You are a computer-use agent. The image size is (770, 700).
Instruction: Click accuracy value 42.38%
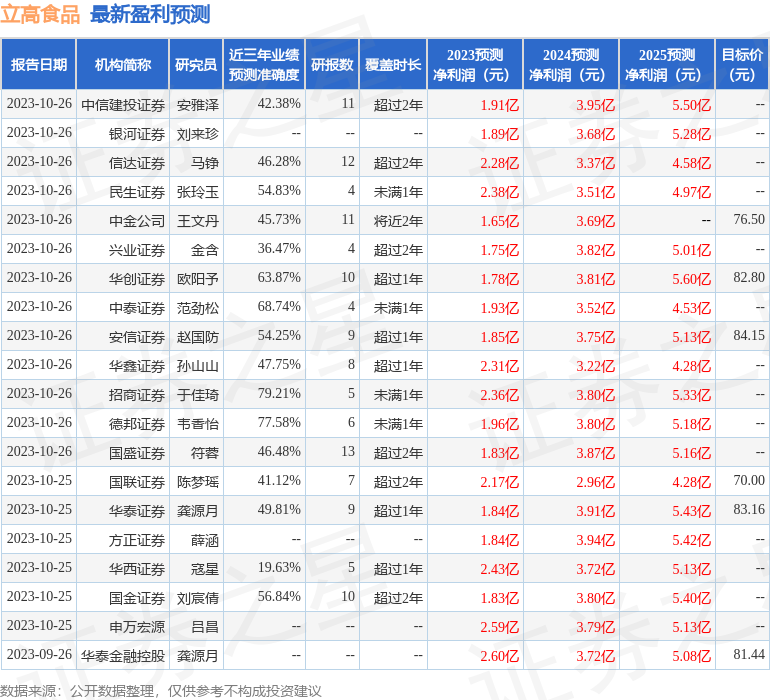[279, 104]
